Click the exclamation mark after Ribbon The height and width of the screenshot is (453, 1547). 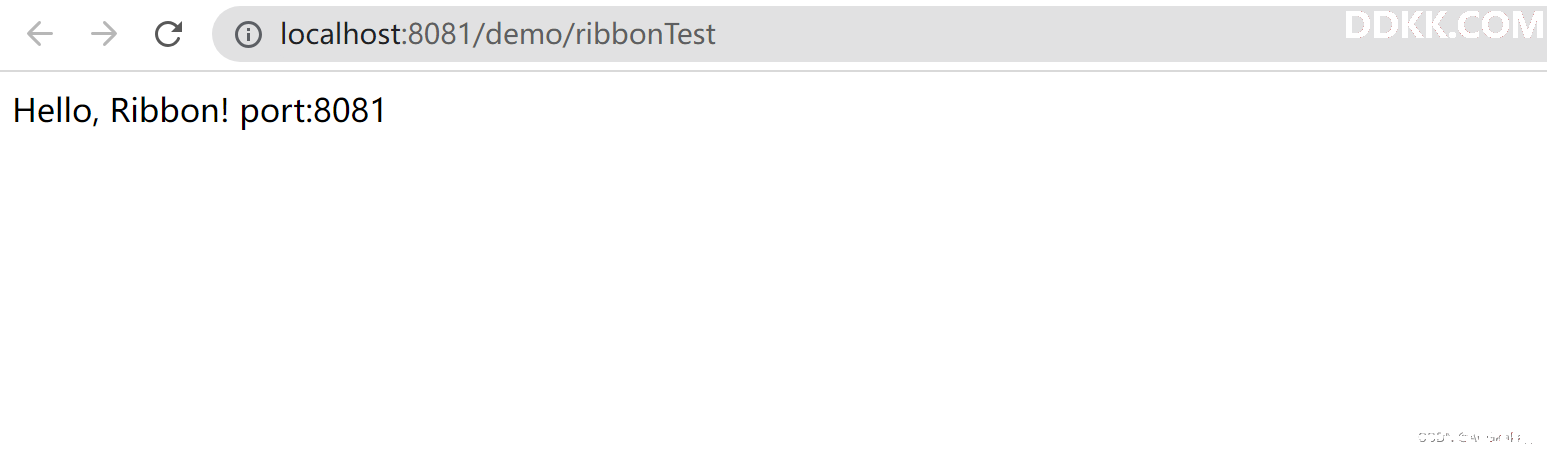pos(224,110)
